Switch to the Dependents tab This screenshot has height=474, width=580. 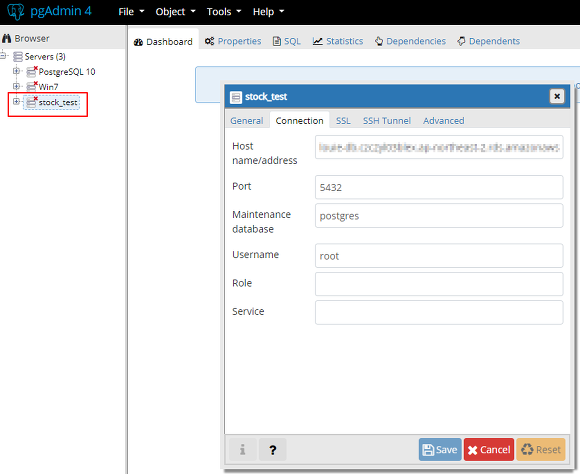488,41
